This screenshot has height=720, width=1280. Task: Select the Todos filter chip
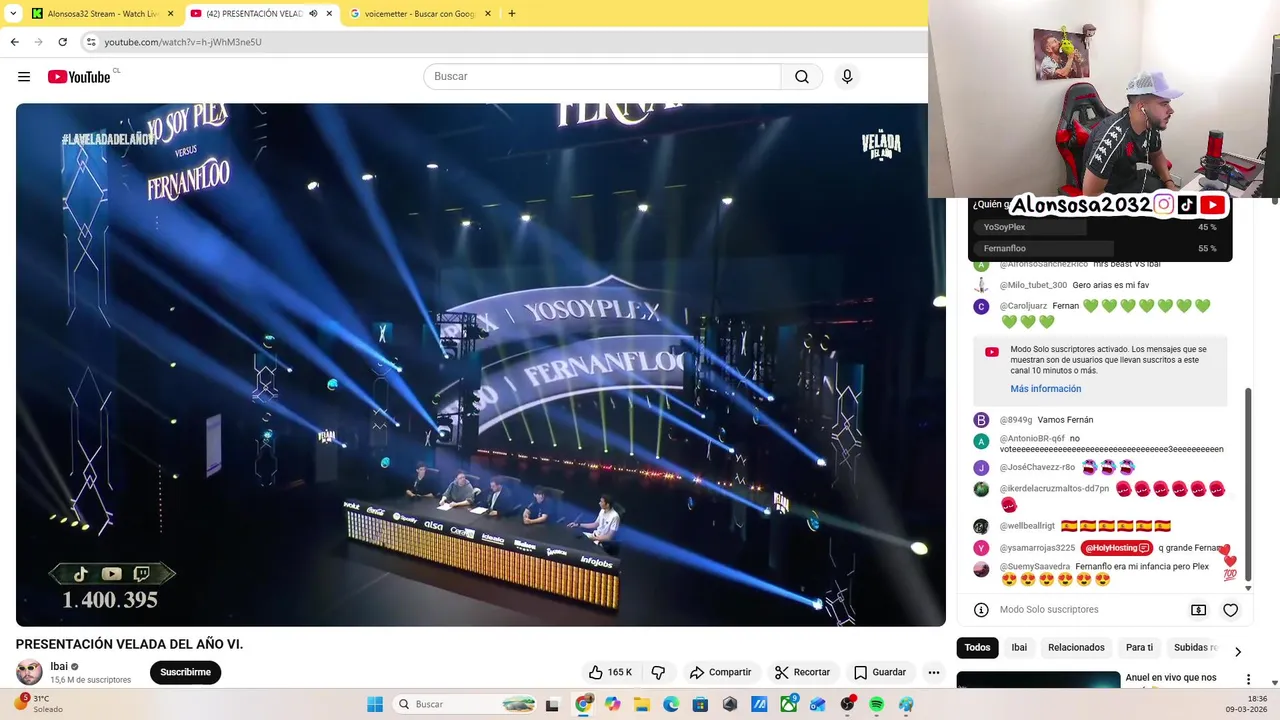pyautogui.click(x=977, y=648)
